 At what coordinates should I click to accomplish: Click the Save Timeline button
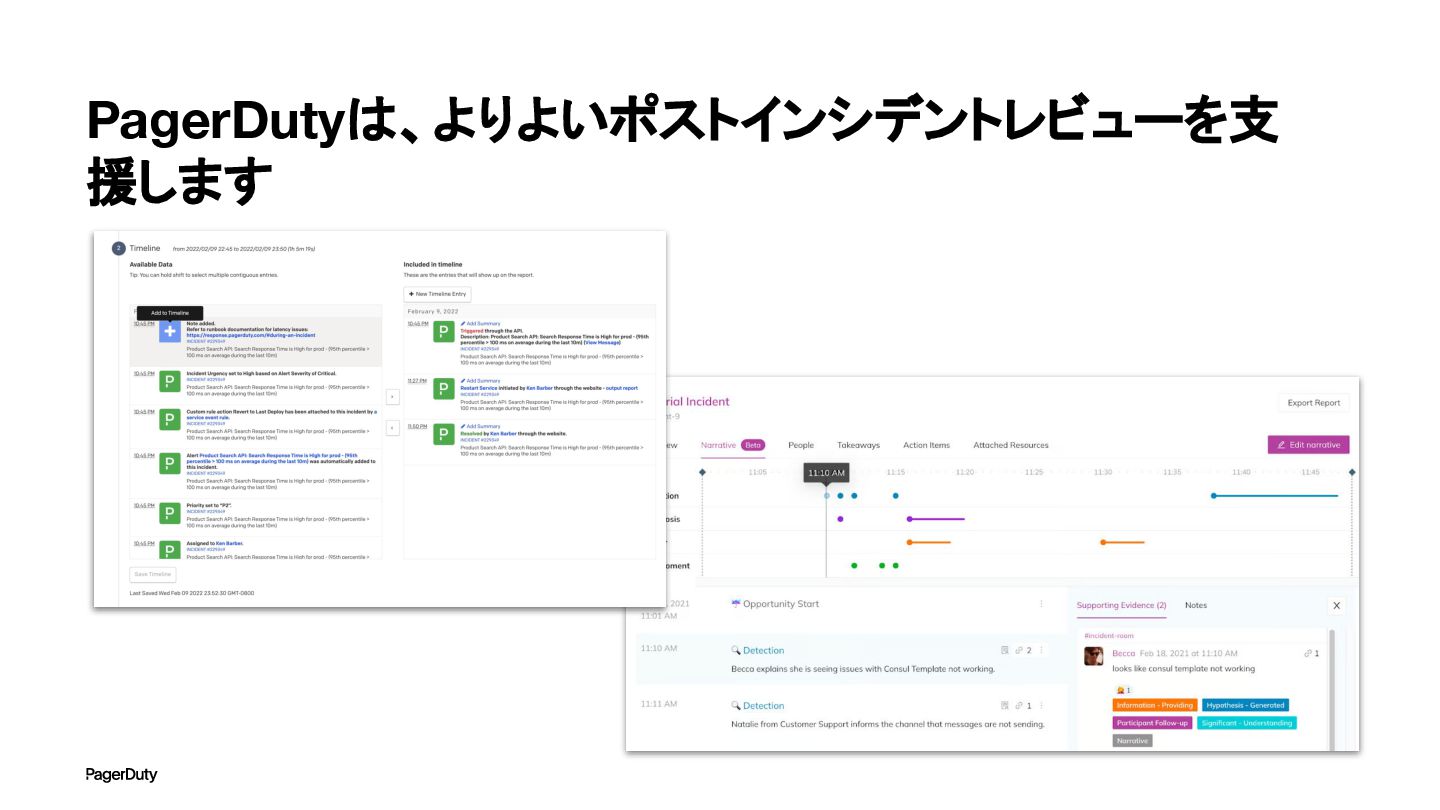pyautogui.click(x=153, y=574)
